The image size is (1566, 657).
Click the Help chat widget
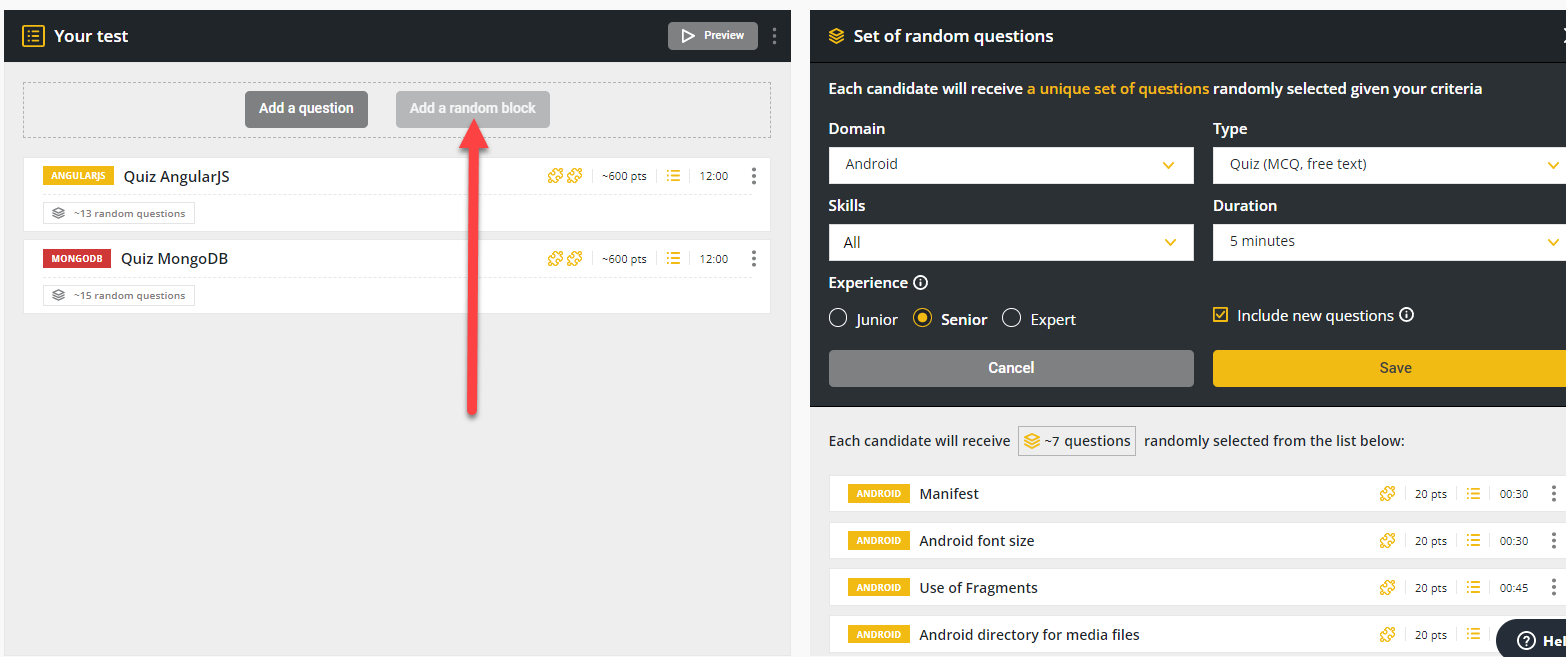click(1534, 640)
